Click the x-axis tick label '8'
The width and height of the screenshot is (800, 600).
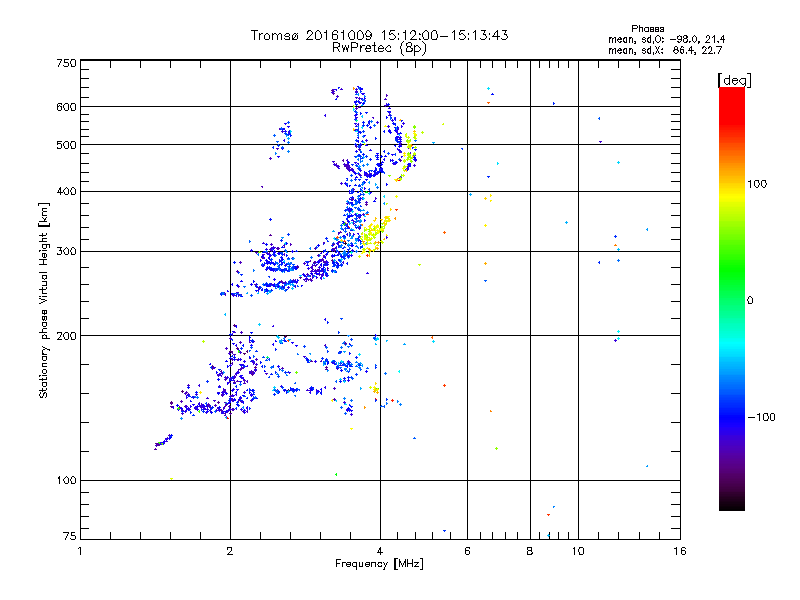click(x=530, y=551)
